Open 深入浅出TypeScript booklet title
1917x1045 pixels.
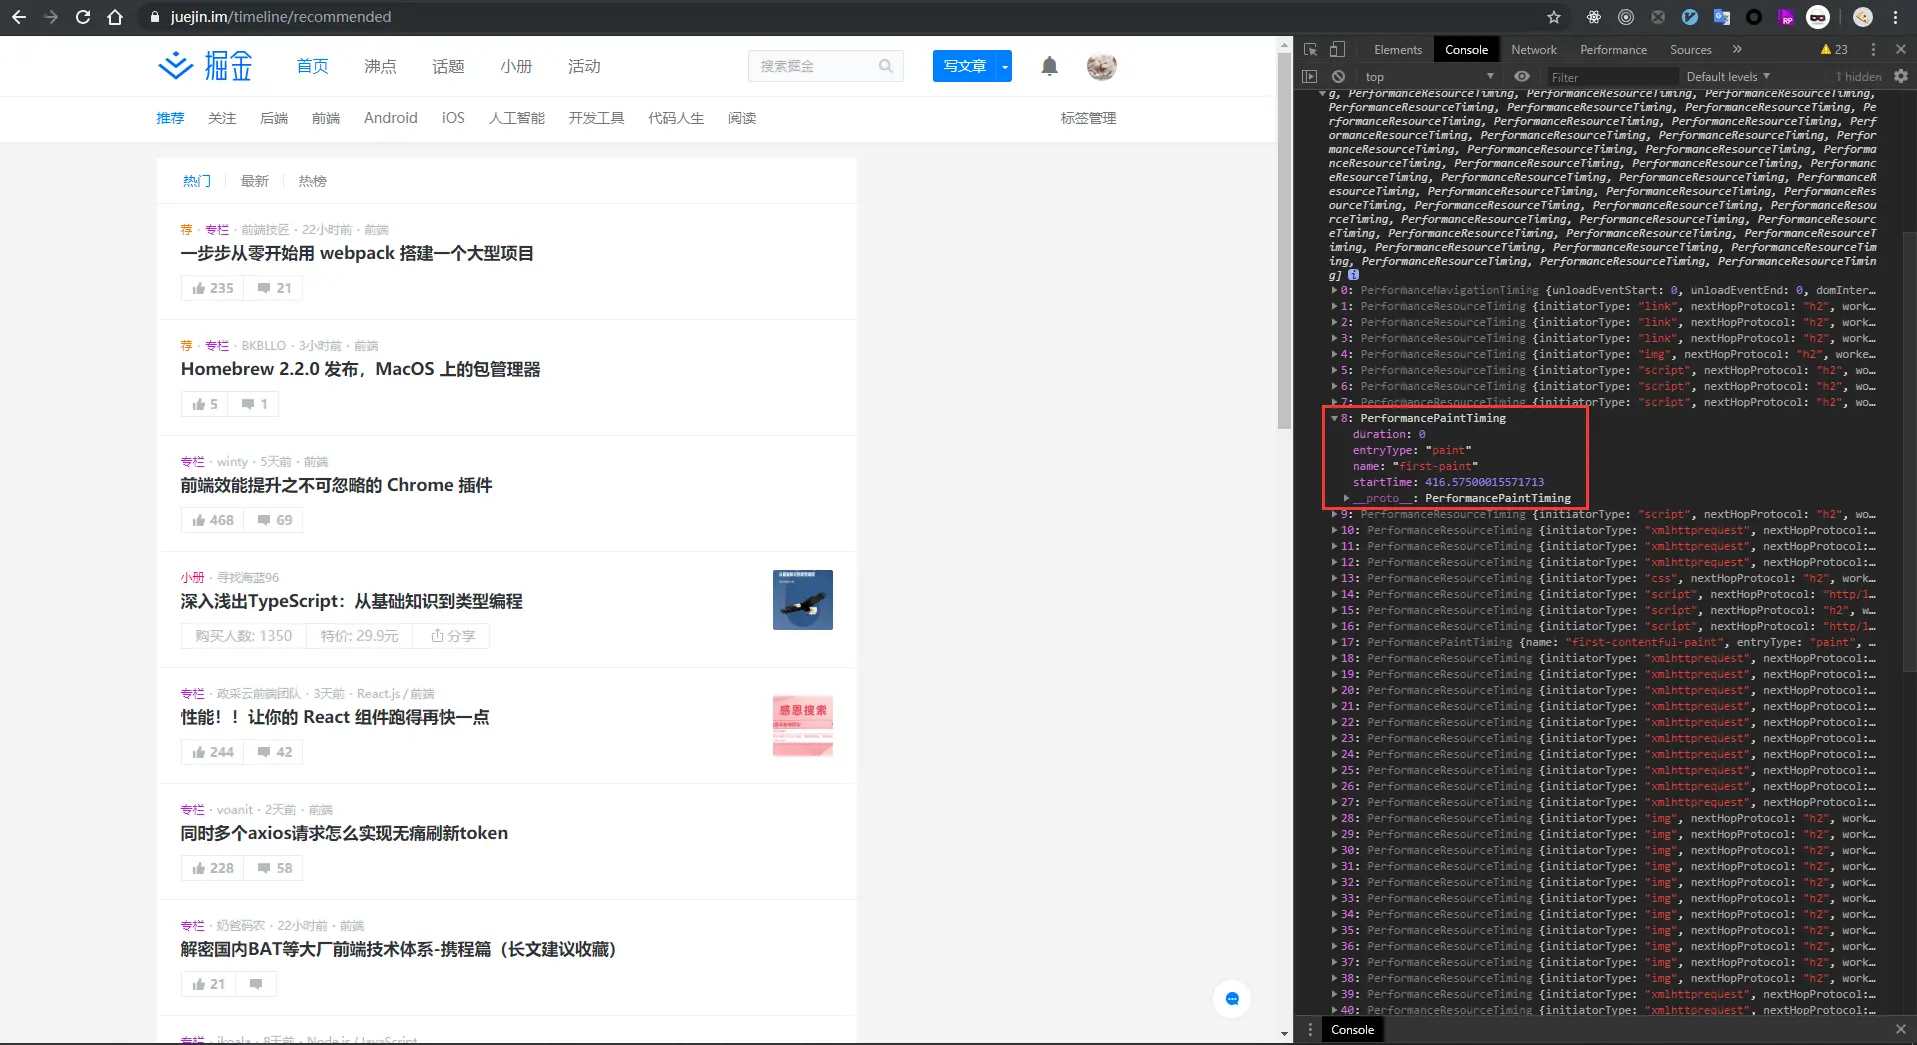pyautogui.click(x=351, y=601)
